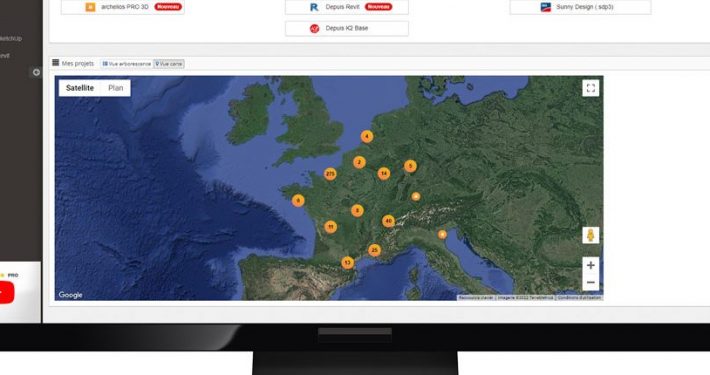Import using the Depuis Revit button
The image size is (710, 375).
tap(347, 7)
